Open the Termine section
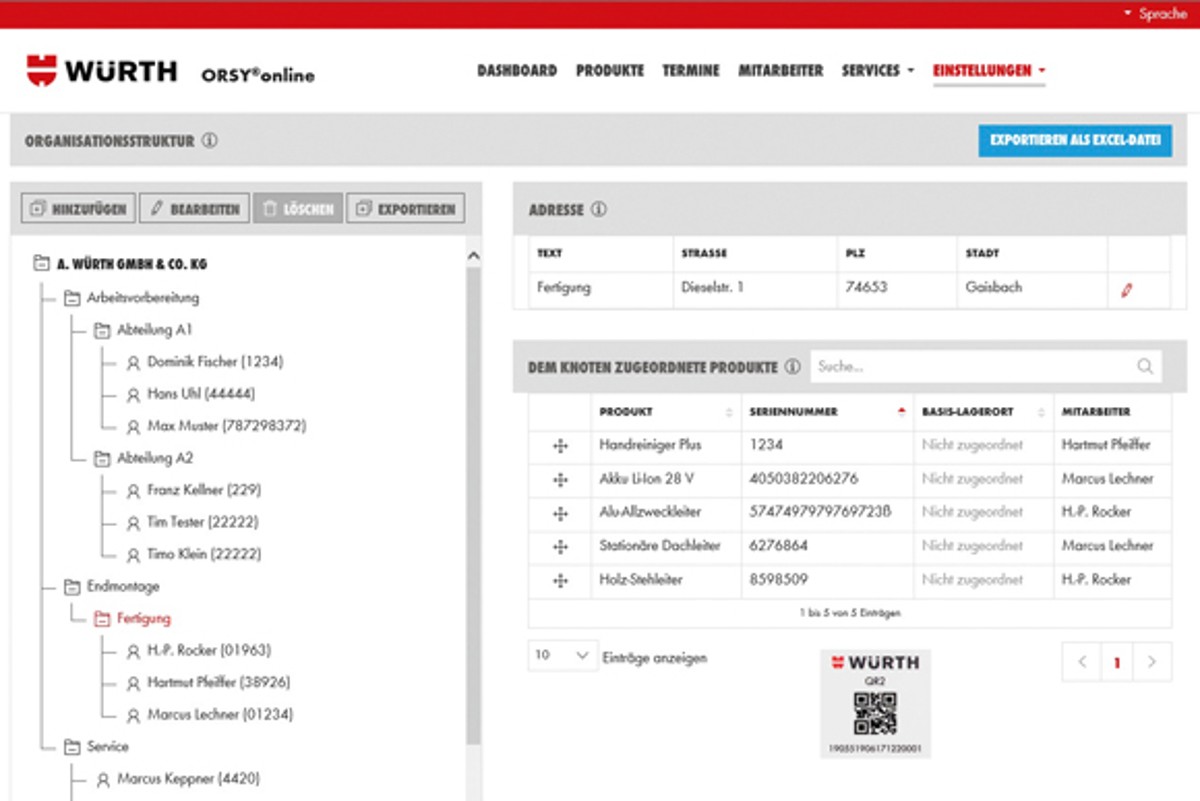 (x=691, y=71)
